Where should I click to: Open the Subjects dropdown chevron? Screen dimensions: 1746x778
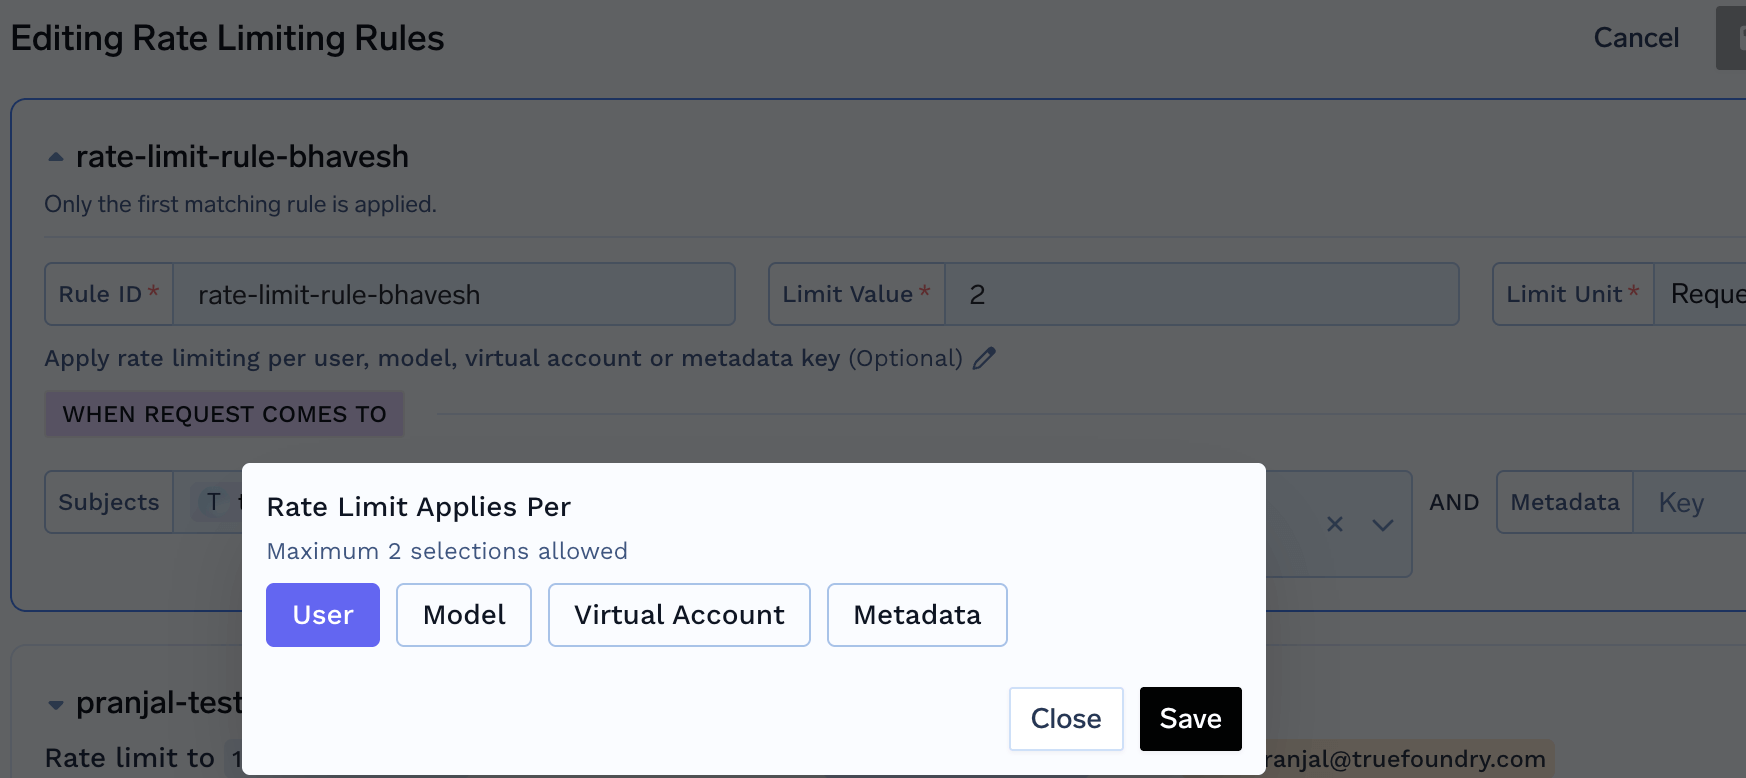1383,524
